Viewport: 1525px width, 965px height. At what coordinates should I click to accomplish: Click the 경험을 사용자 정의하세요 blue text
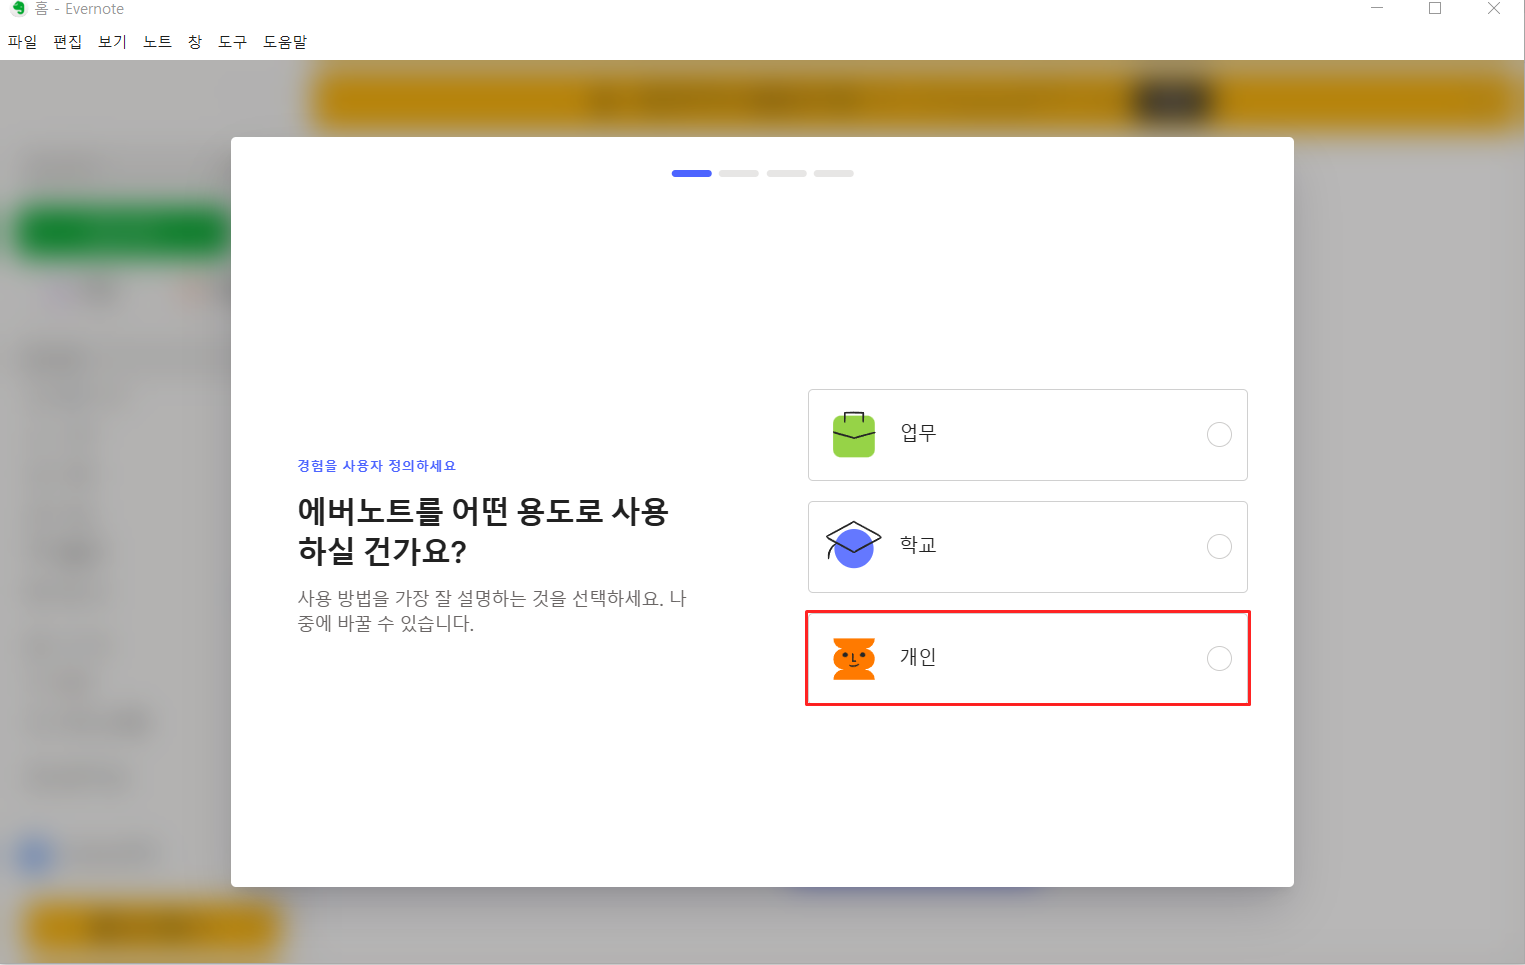[377, 466]
